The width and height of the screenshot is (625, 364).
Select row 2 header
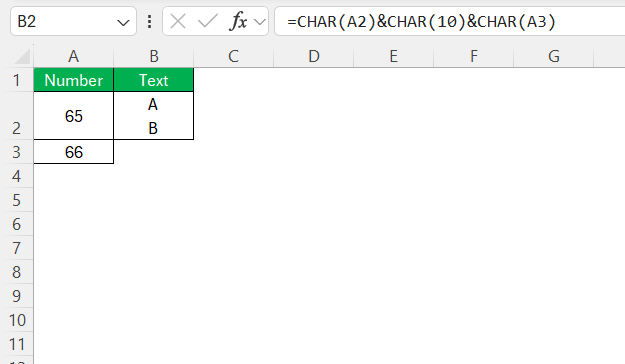16,116
